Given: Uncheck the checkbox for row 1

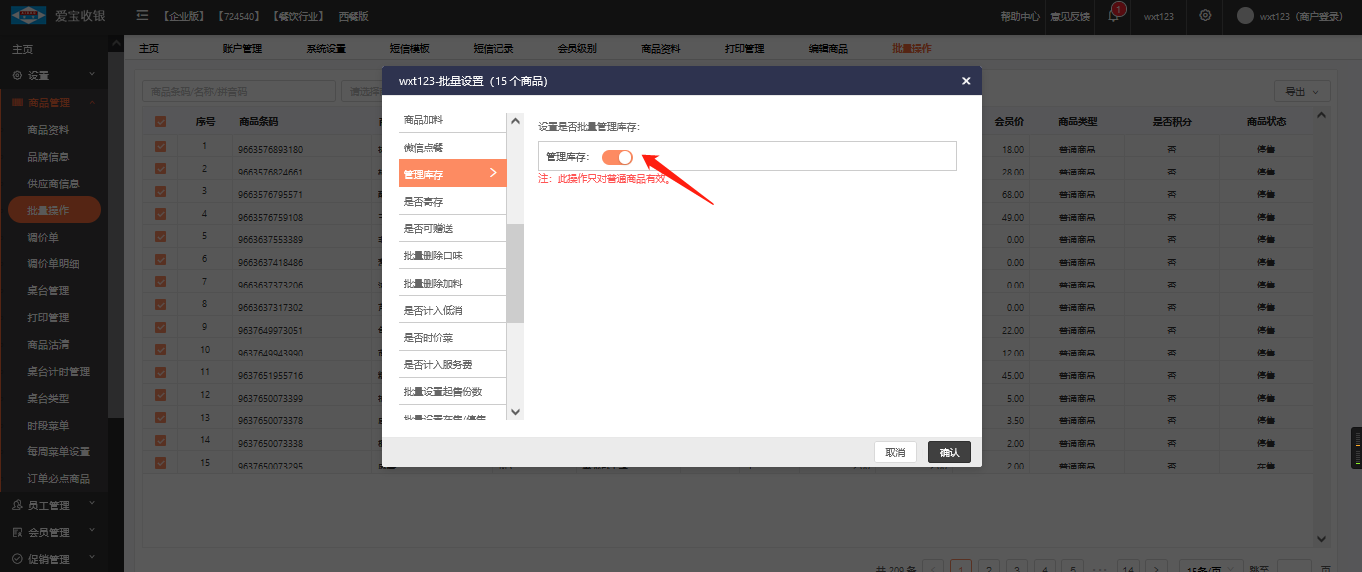Looking at the screenshot, I should pyautogui.click(x=161, y=146).
